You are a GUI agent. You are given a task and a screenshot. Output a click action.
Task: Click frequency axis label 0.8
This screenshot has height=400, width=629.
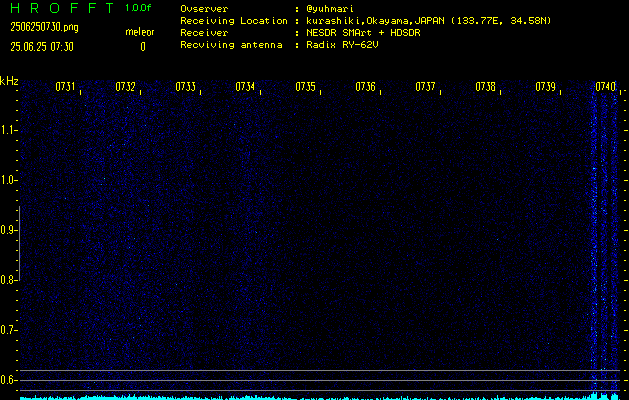point(8,280)
